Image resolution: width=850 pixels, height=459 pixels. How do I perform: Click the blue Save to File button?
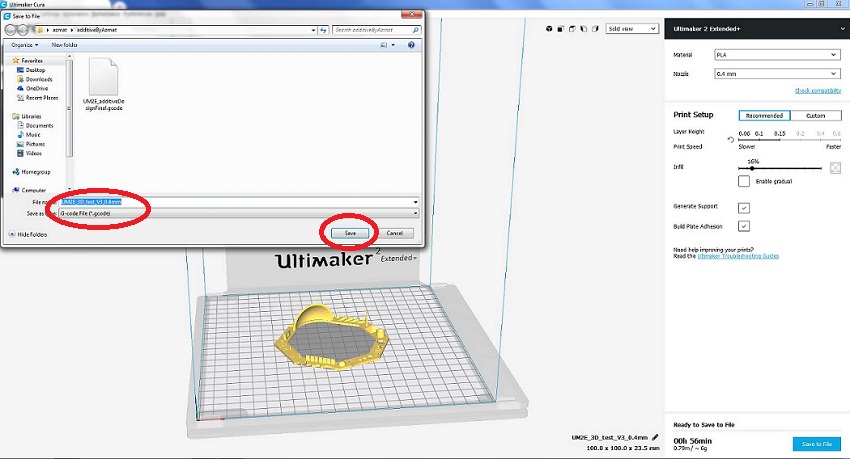pos(816,444)
